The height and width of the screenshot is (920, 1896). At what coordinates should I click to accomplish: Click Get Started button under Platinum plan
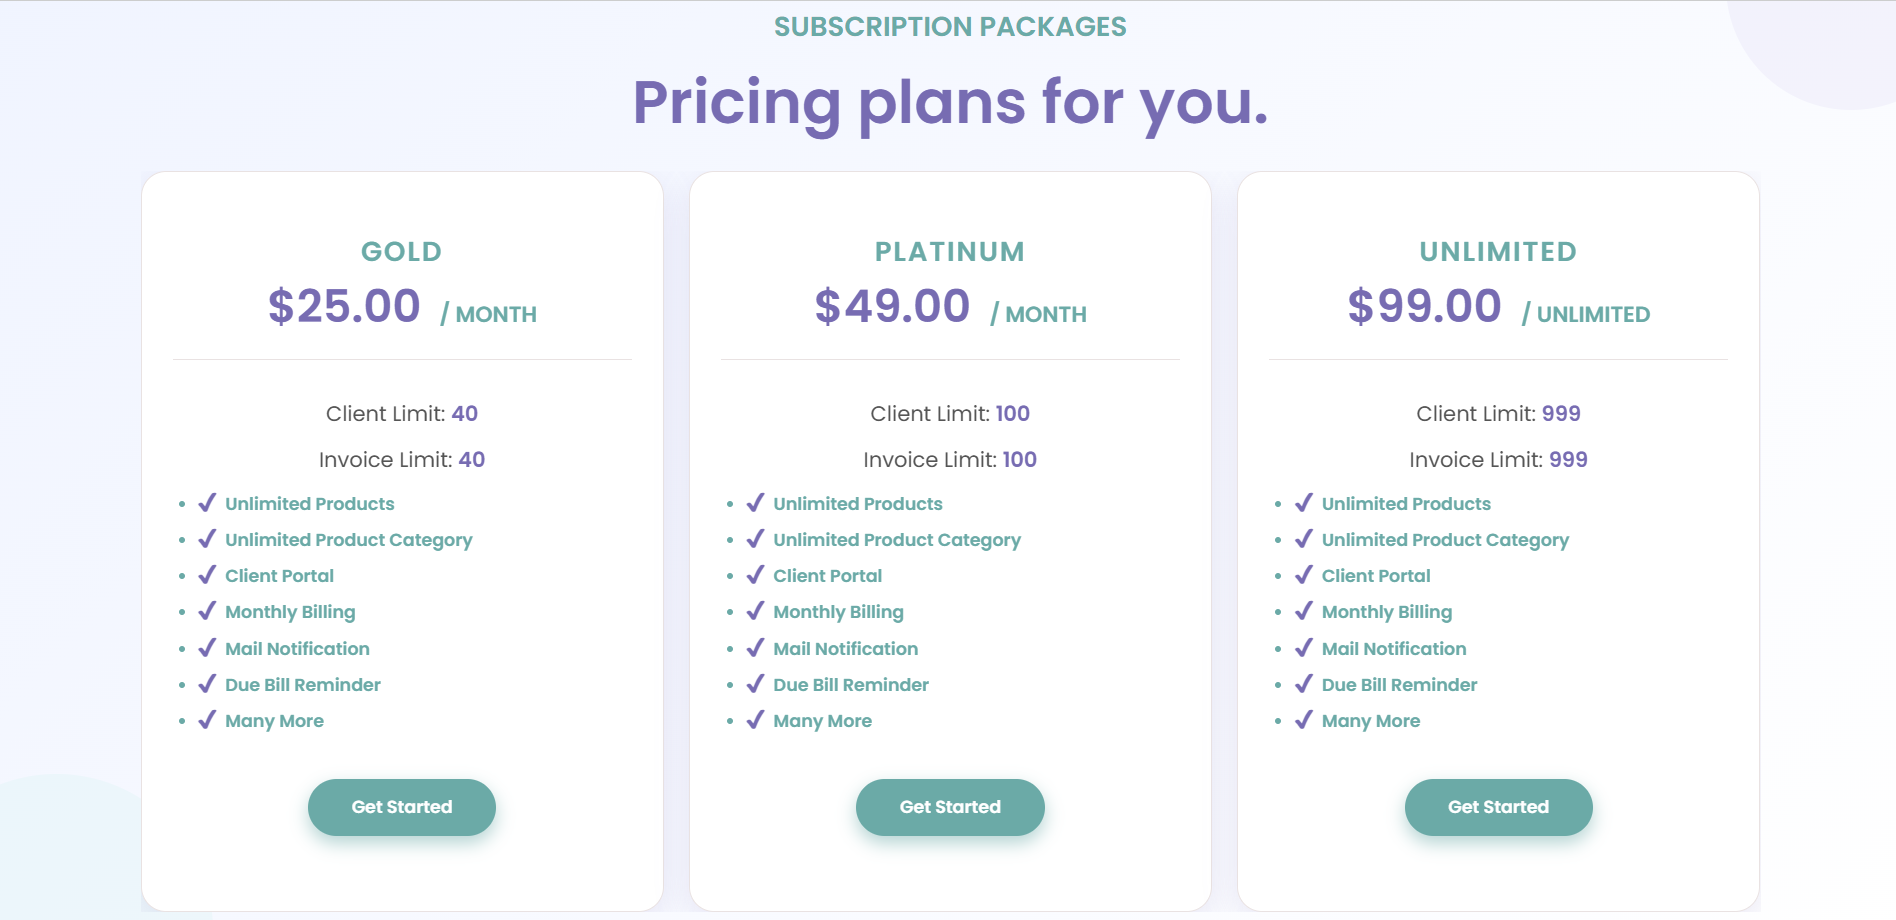click(x=949, y=807)
